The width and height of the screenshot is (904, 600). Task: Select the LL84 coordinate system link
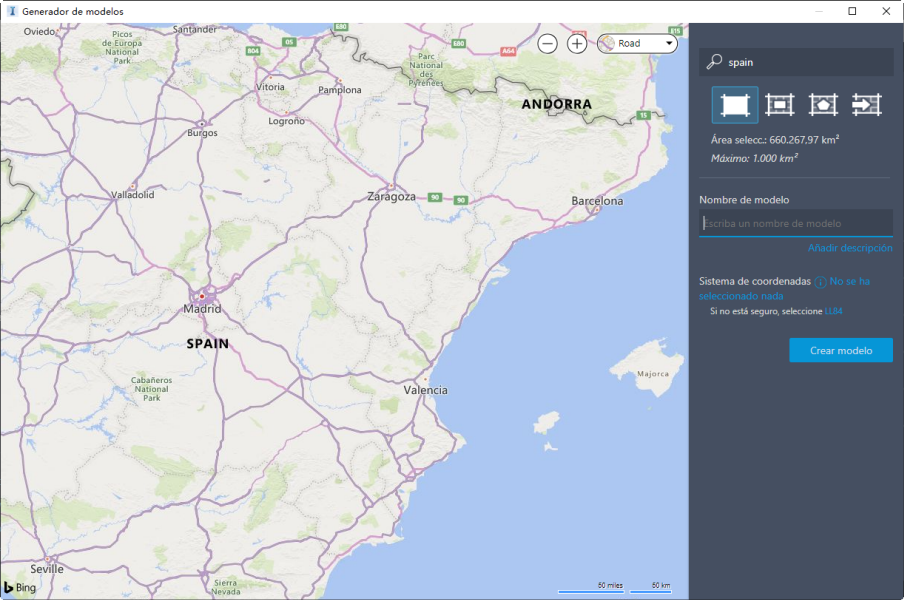[x=833, y=311]
